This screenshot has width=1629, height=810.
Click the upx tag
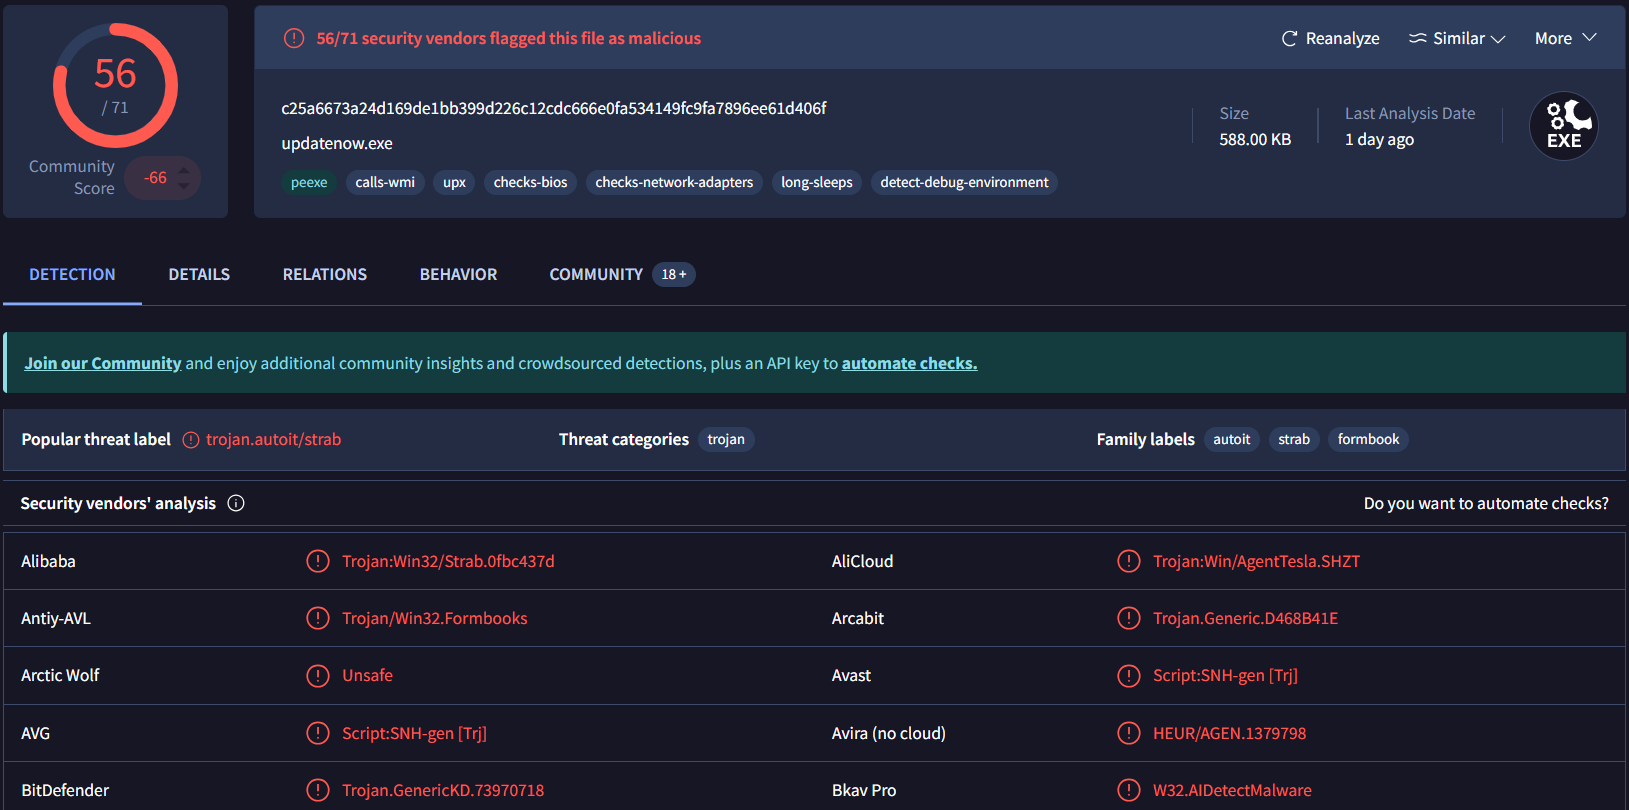click(454, 182)
